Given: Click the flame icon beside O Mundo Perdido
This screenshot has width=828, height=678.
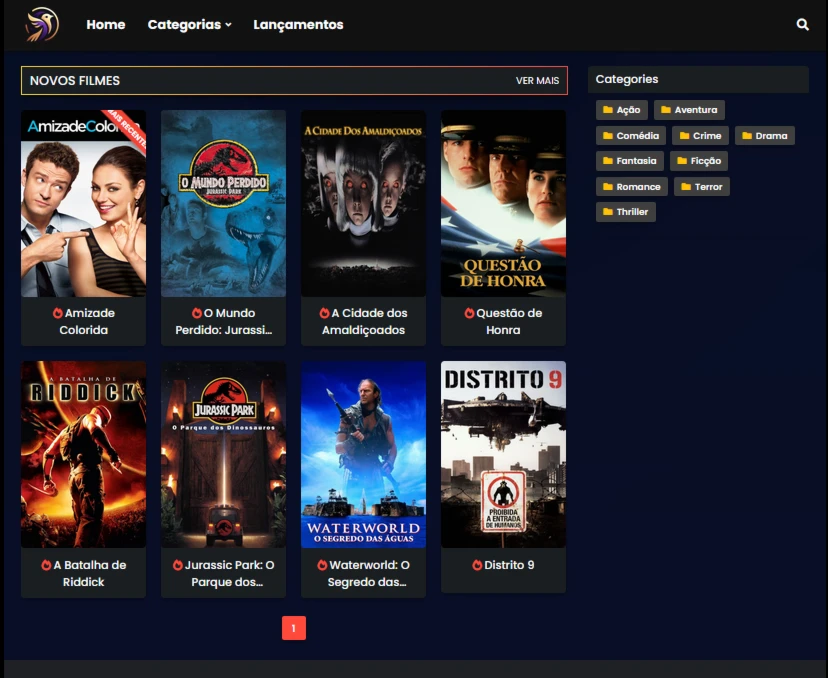Looking at the screenshot, I should (196, 313).
